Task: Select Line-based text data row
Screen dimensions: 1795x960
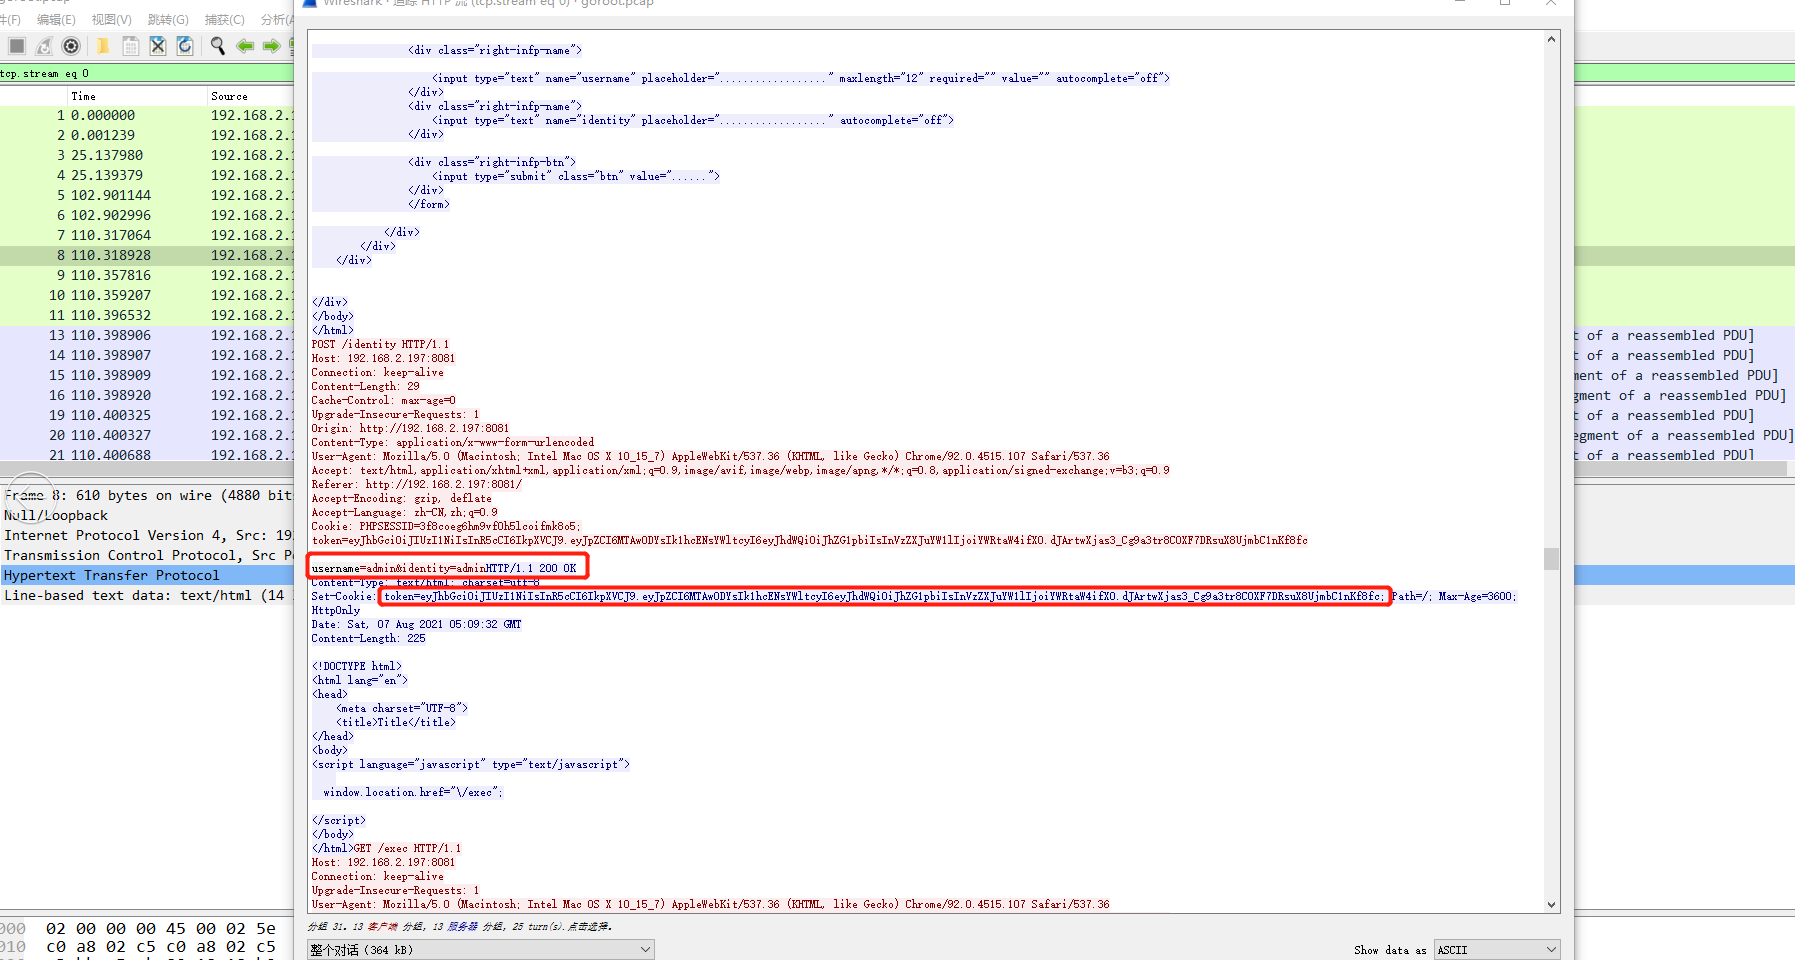Action: 147,595
